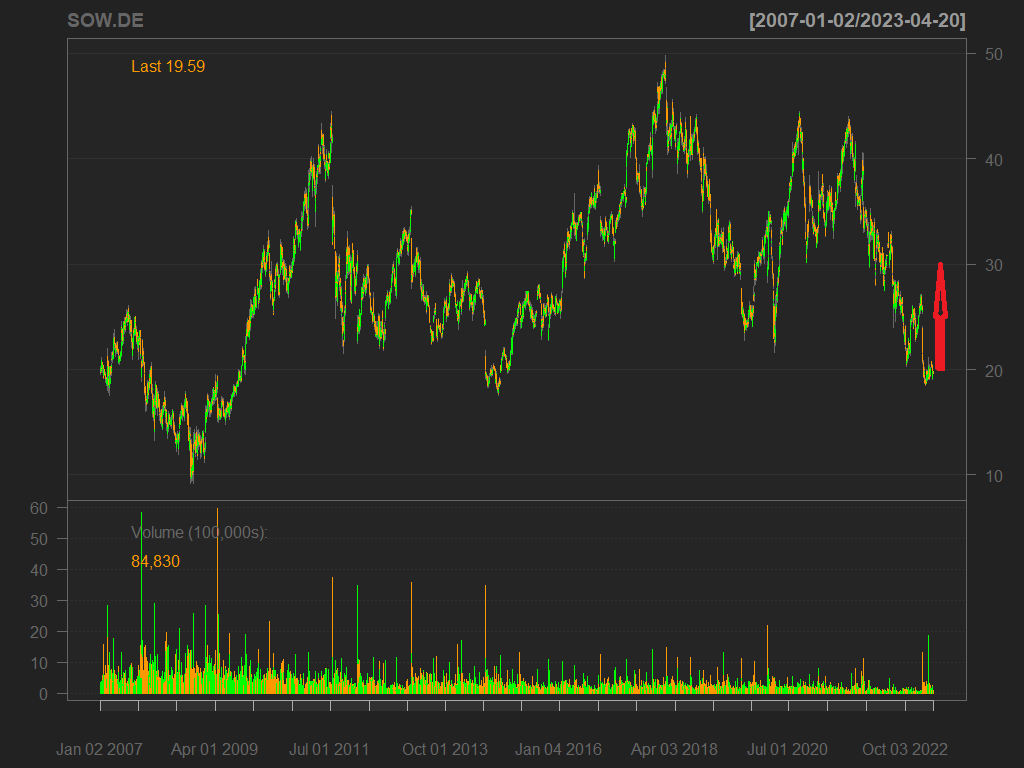Click the Apr 03 2018 date label

[674, 749]
